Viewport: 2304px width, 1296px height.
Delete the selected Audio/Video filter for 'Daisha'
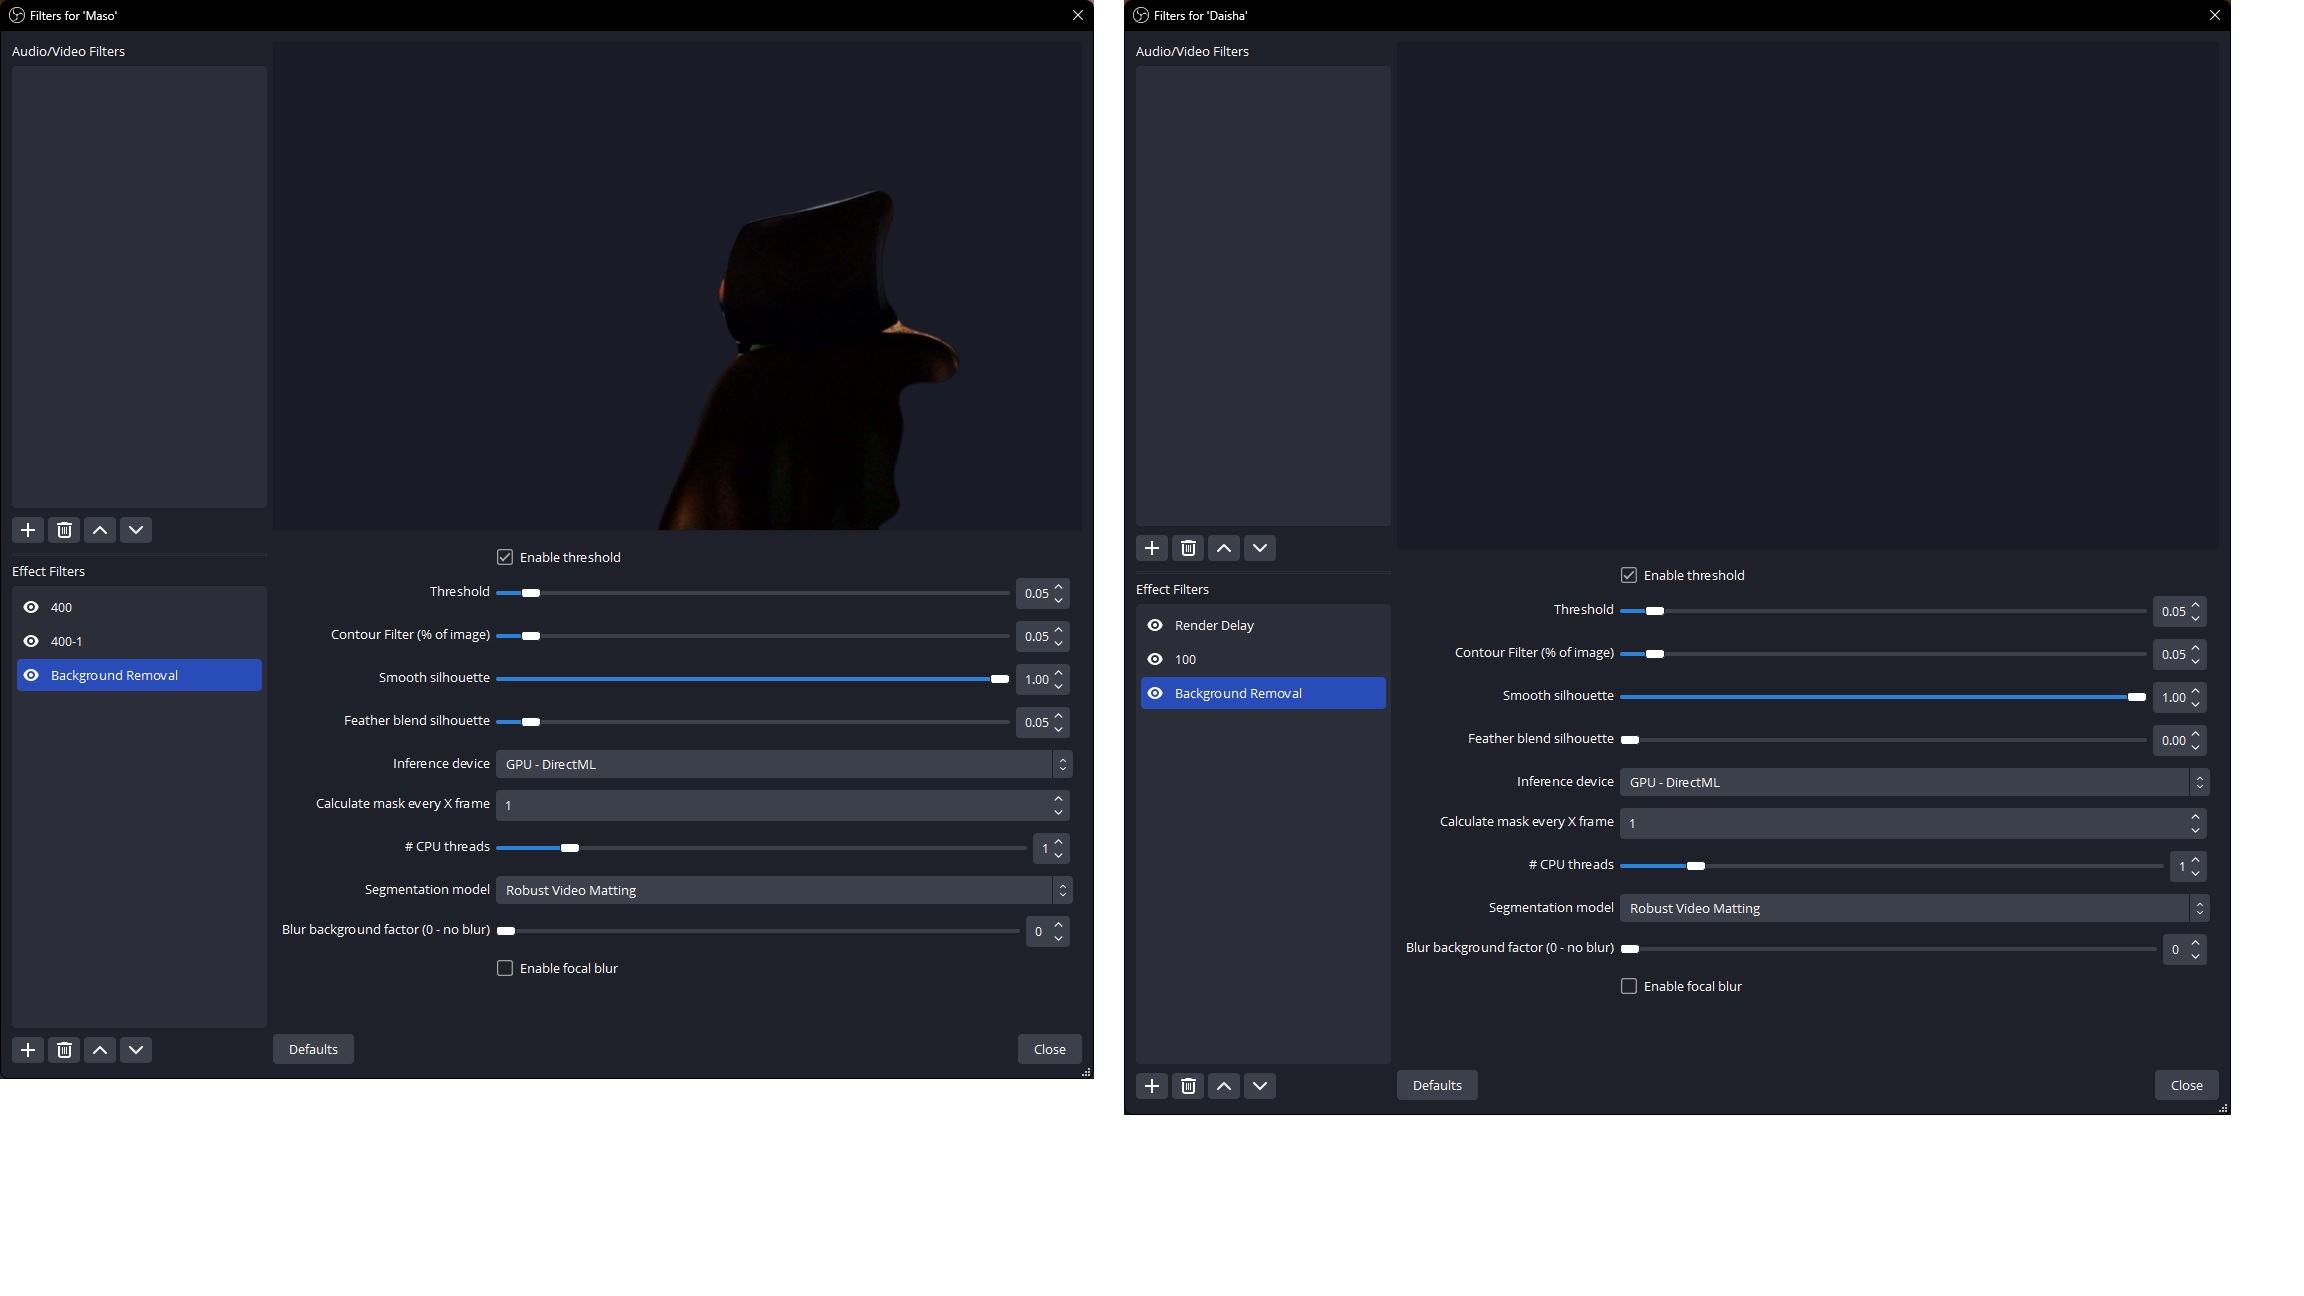click(1187, 548)
